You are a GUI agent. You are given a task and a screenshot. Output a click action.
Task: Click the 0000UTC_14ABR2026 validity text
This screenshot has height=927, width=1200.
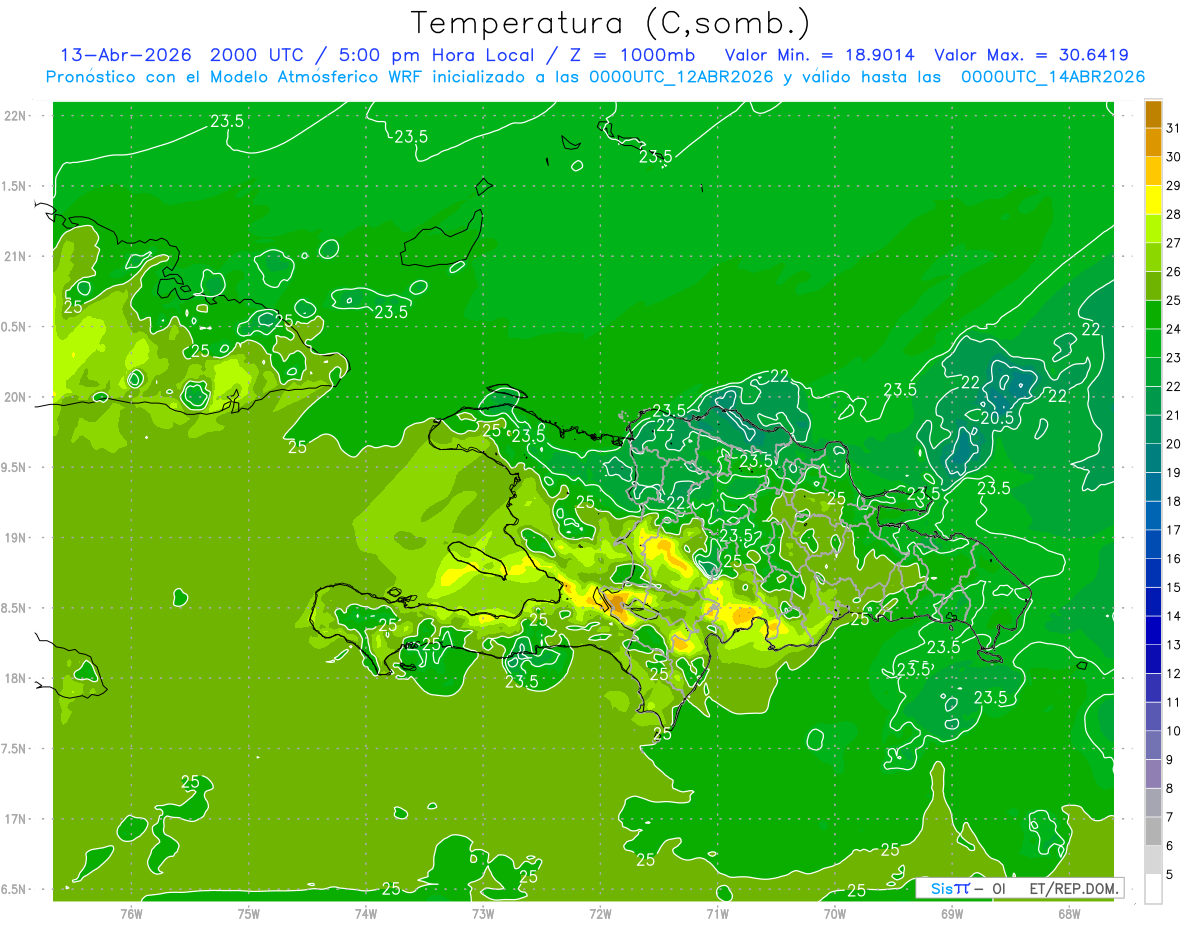point(1053,76)
